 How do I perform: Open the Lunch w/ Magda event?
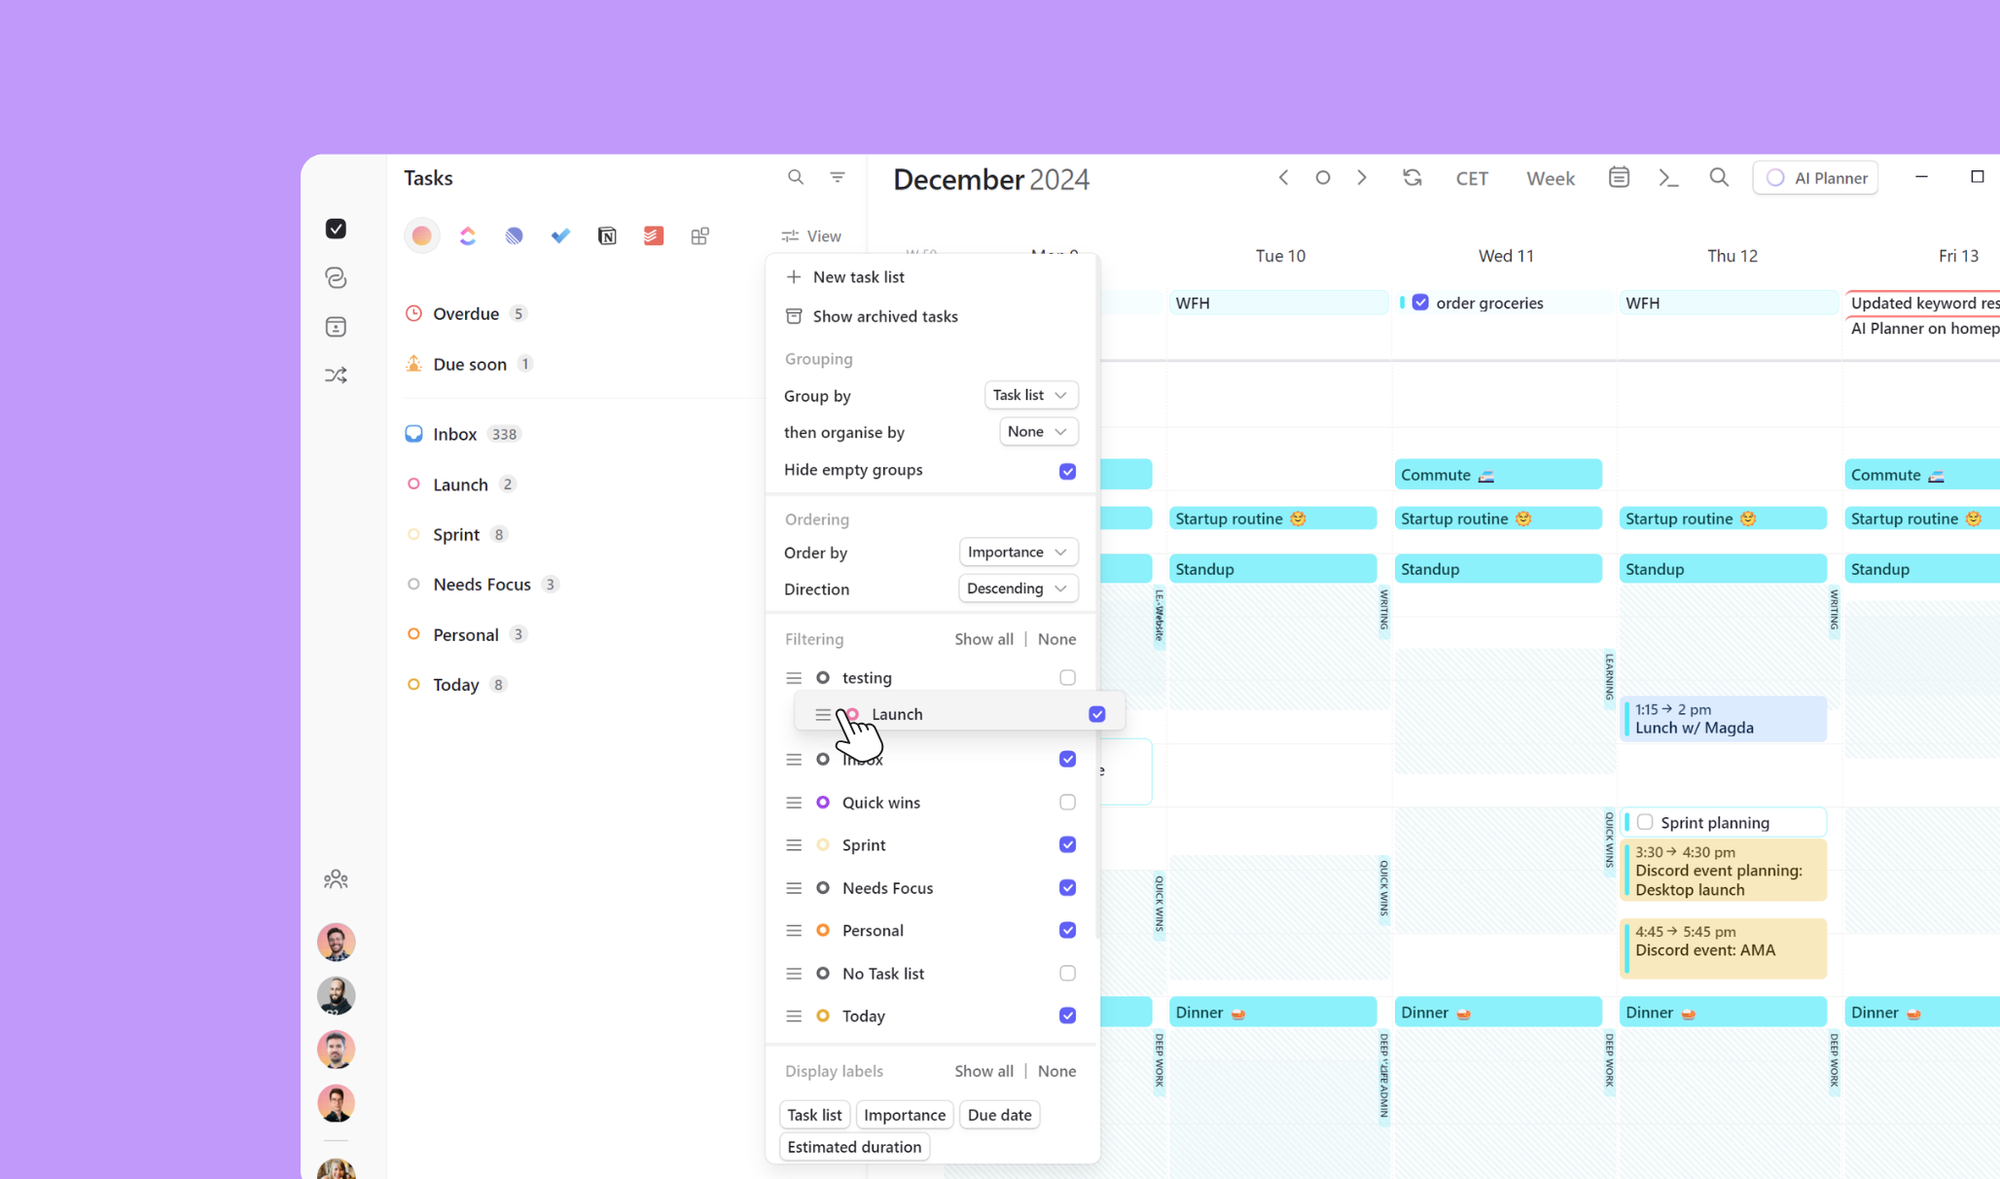[x=1722, y=719]
